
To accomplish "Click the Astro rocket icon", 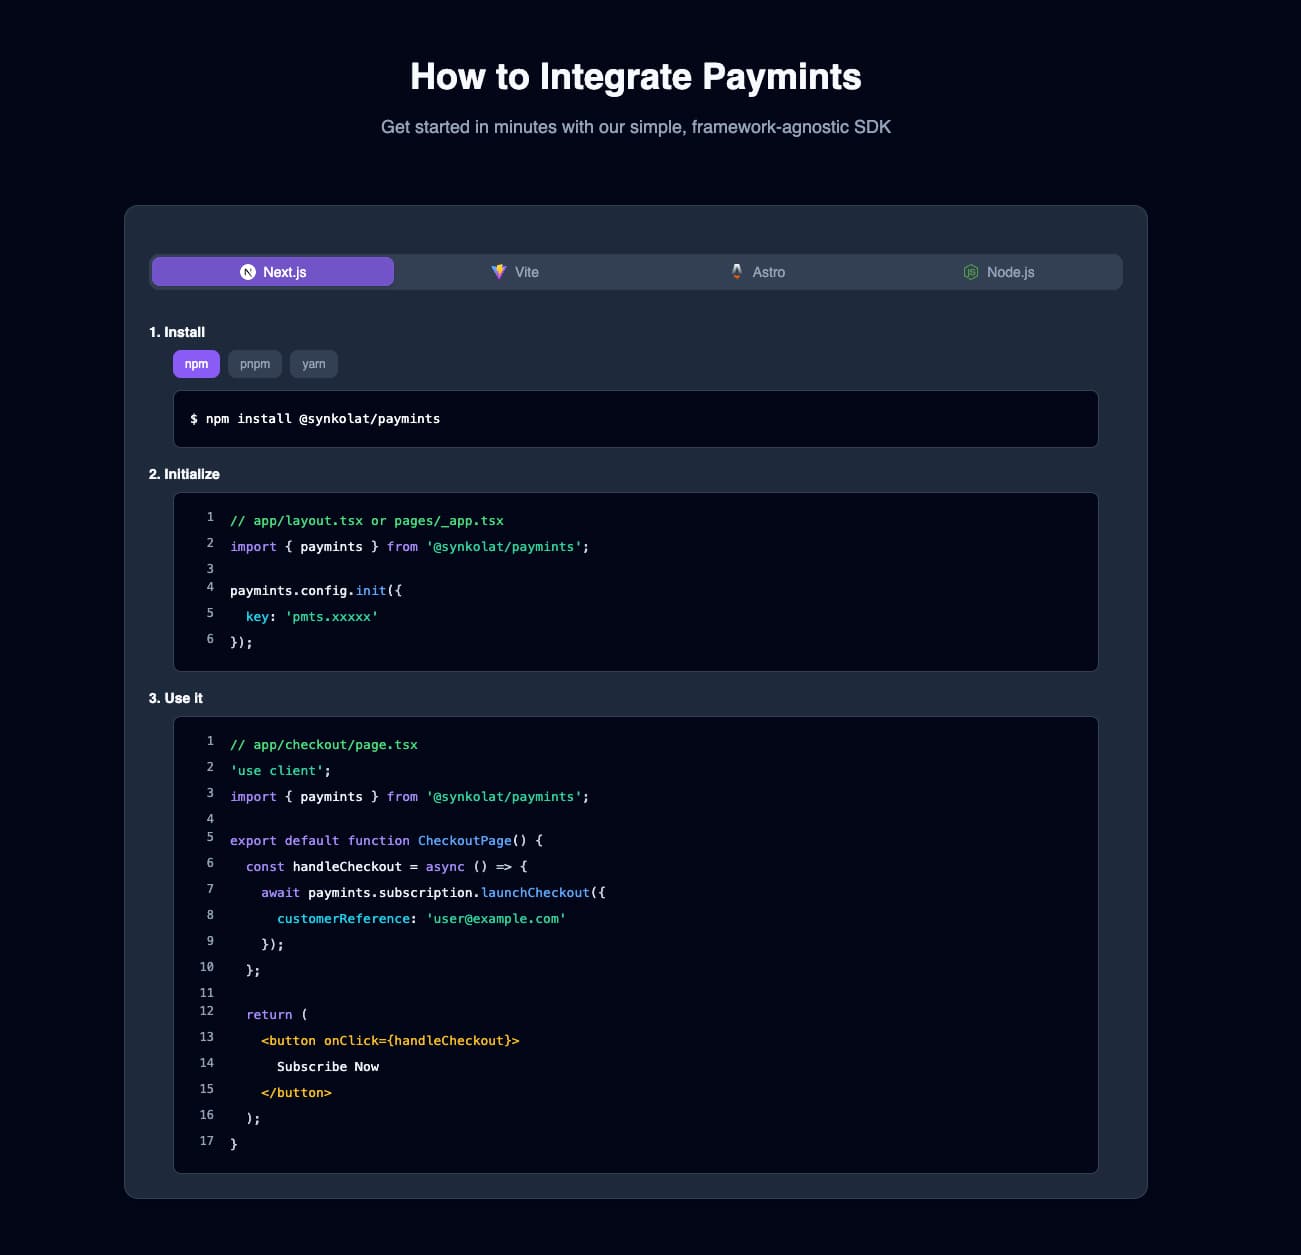I will tap(737, 272).
